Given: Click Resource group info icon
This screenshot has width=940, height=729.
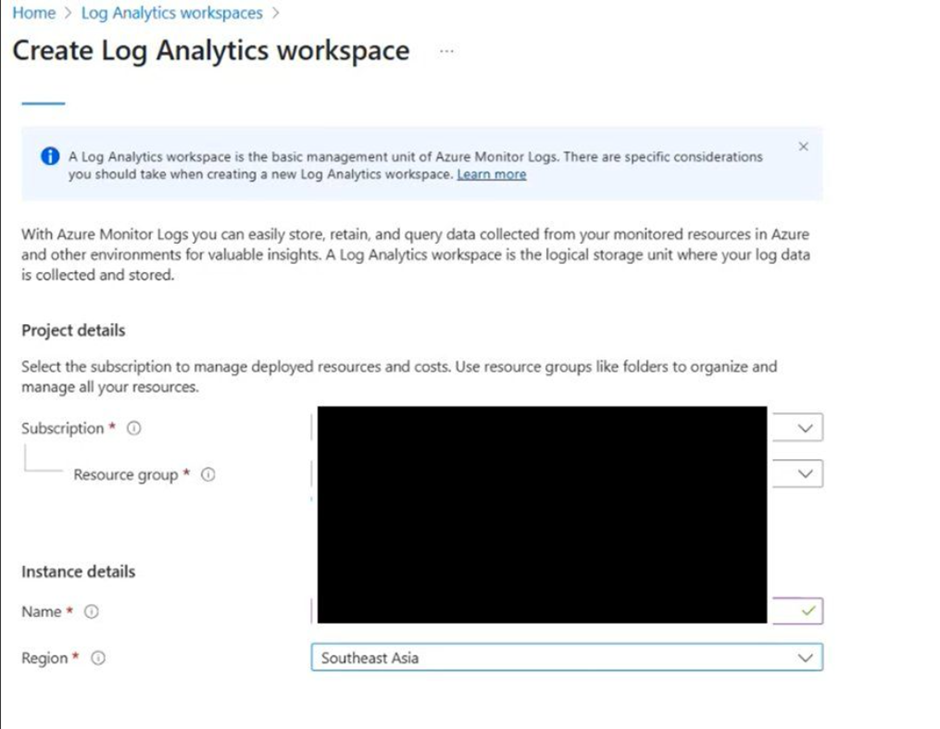Looking at the screenshot, I should (208, 475).
